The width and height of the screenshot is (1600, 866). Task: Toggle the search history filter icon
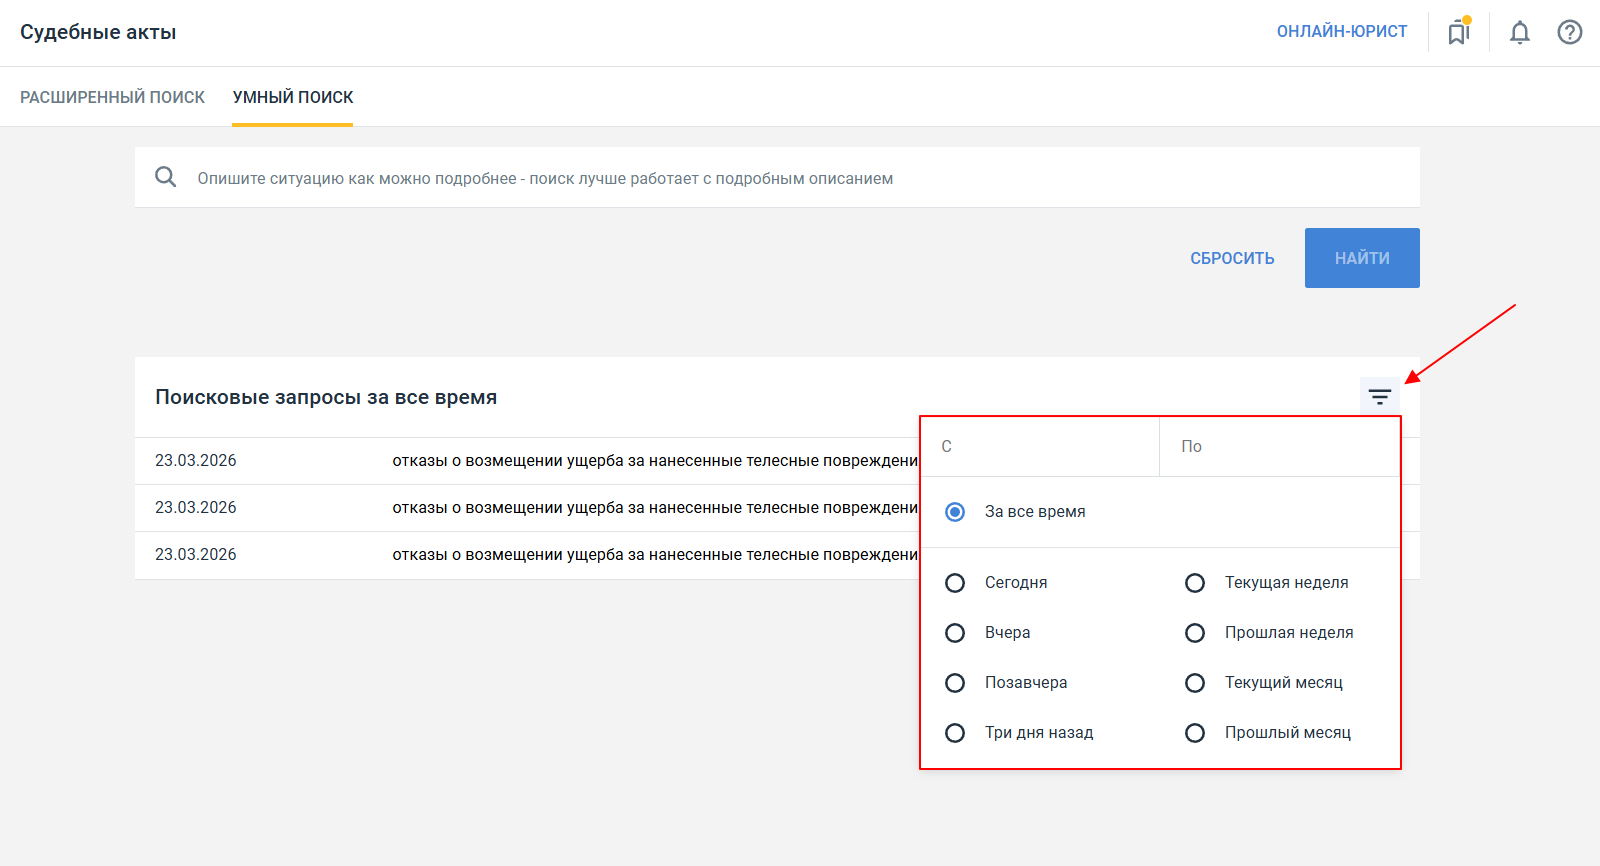click(1380, 397)
